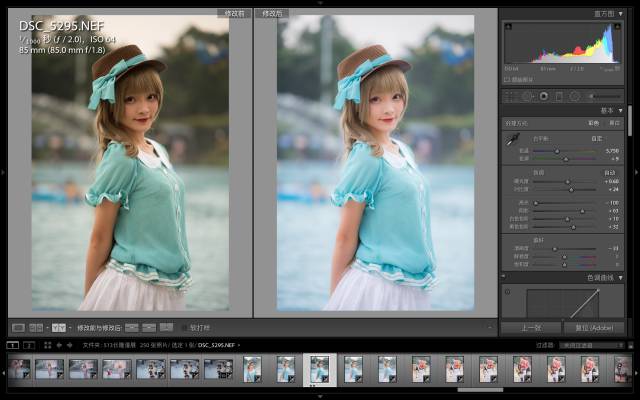640x400 pixels.
Task: Collapse the histogram panel
Action: (x=620, y=13)
